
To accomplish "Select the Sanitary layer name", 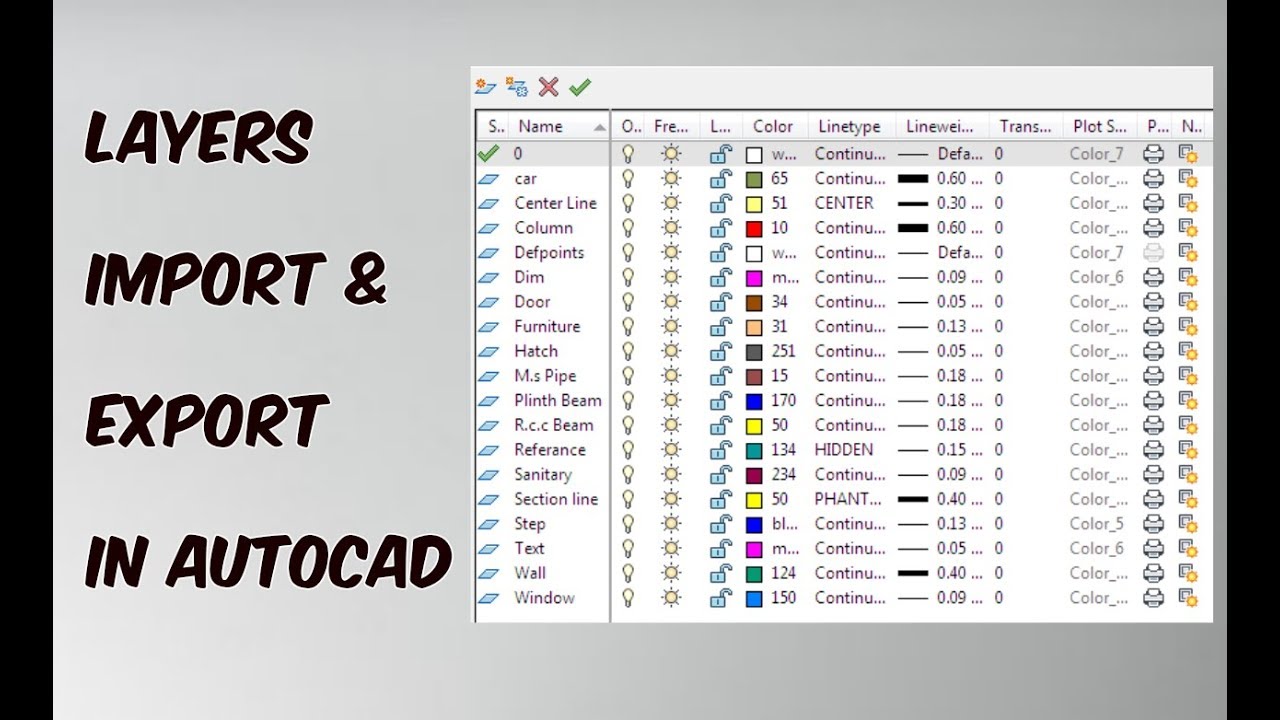I will point(543,474).
